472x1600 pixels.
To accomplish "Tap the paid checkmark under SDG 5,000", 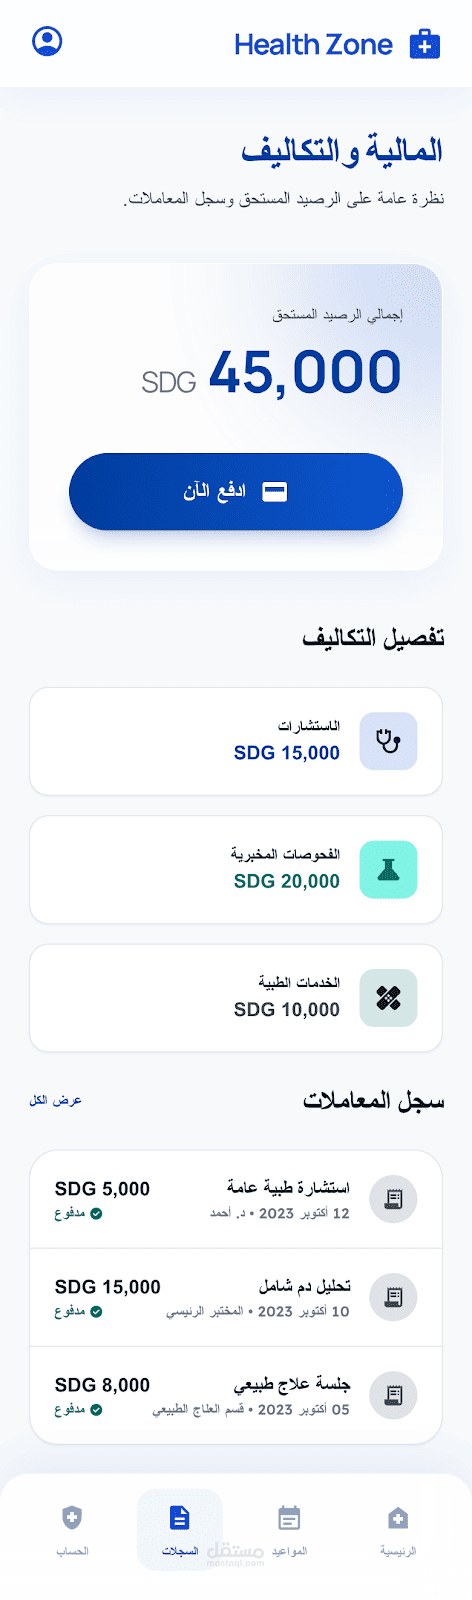I will click(96, 1214).
